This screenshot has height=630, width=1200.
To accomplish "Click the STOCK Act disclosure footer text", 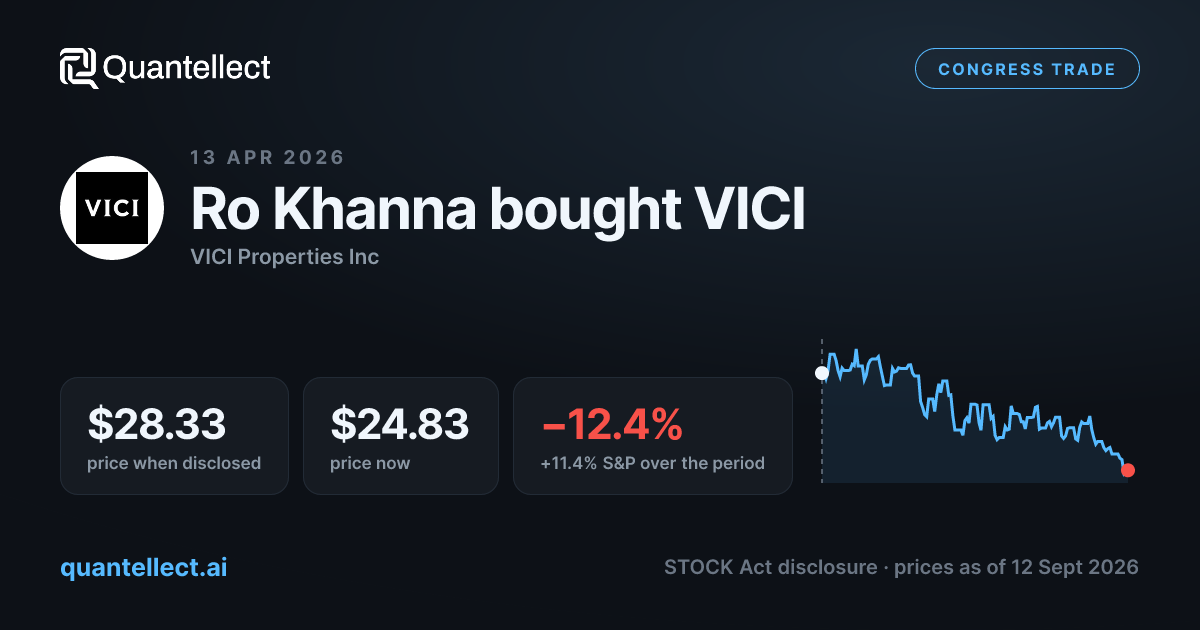I will click(x=901, y=567).
